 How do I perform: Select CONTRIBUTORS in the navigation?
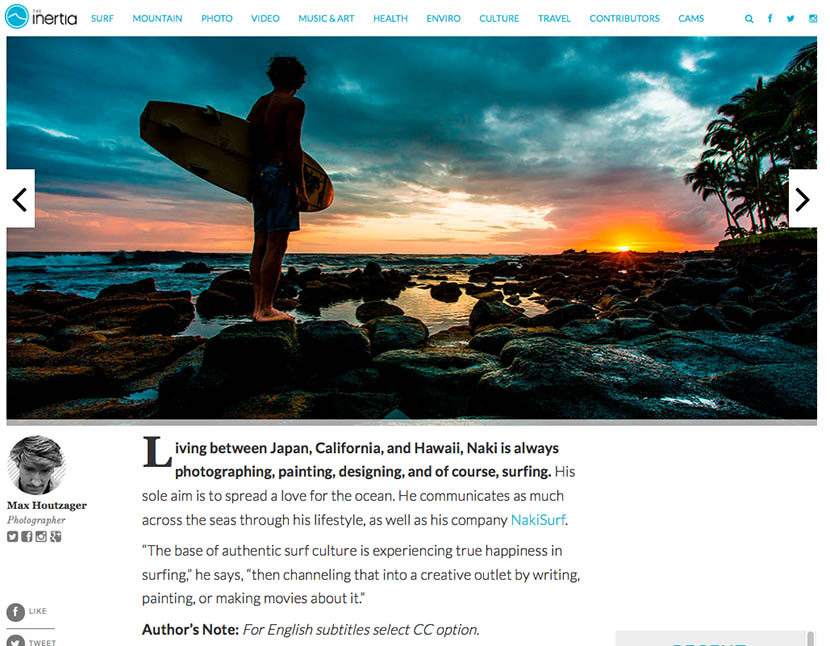coord(625,19)
